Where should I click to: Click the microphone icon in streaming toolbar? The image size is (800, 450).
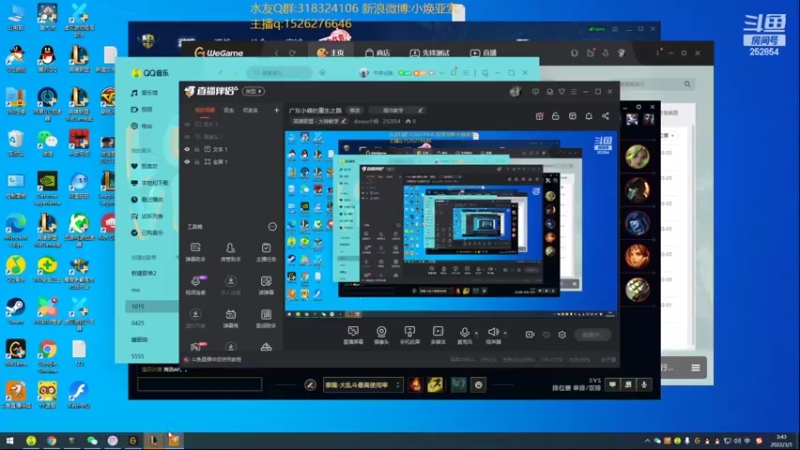pos(464,333)
